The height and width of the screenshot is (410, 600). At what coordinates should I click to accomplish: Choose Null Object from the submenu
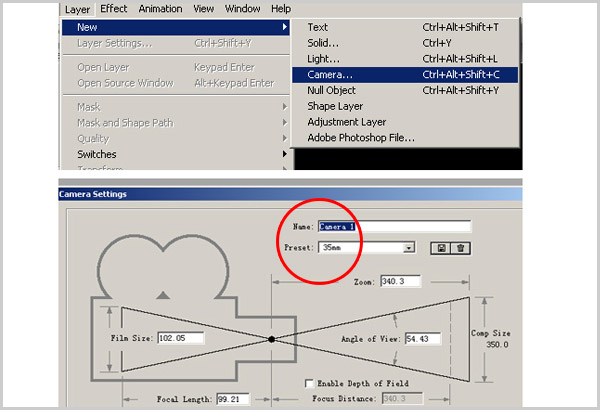(x=405, y=90)
